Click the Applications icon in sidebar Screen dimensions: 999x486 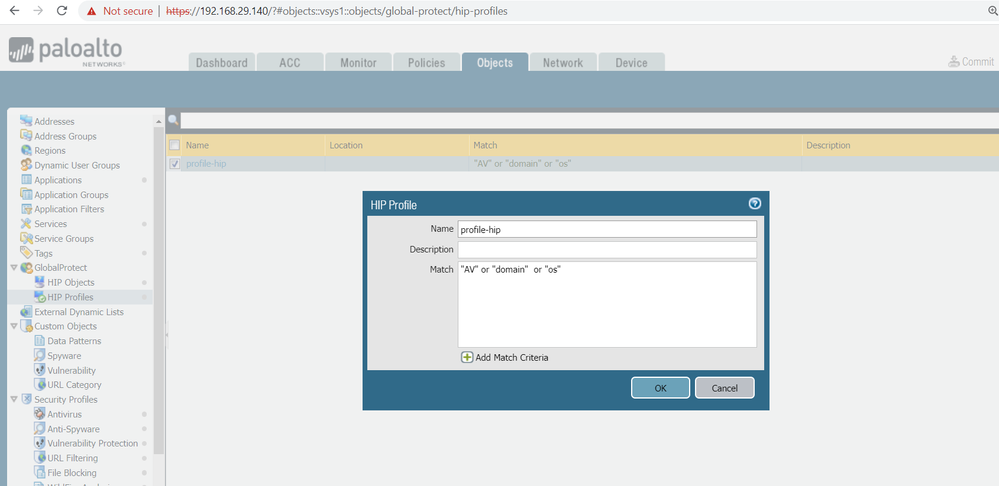(x=26, y=180)
